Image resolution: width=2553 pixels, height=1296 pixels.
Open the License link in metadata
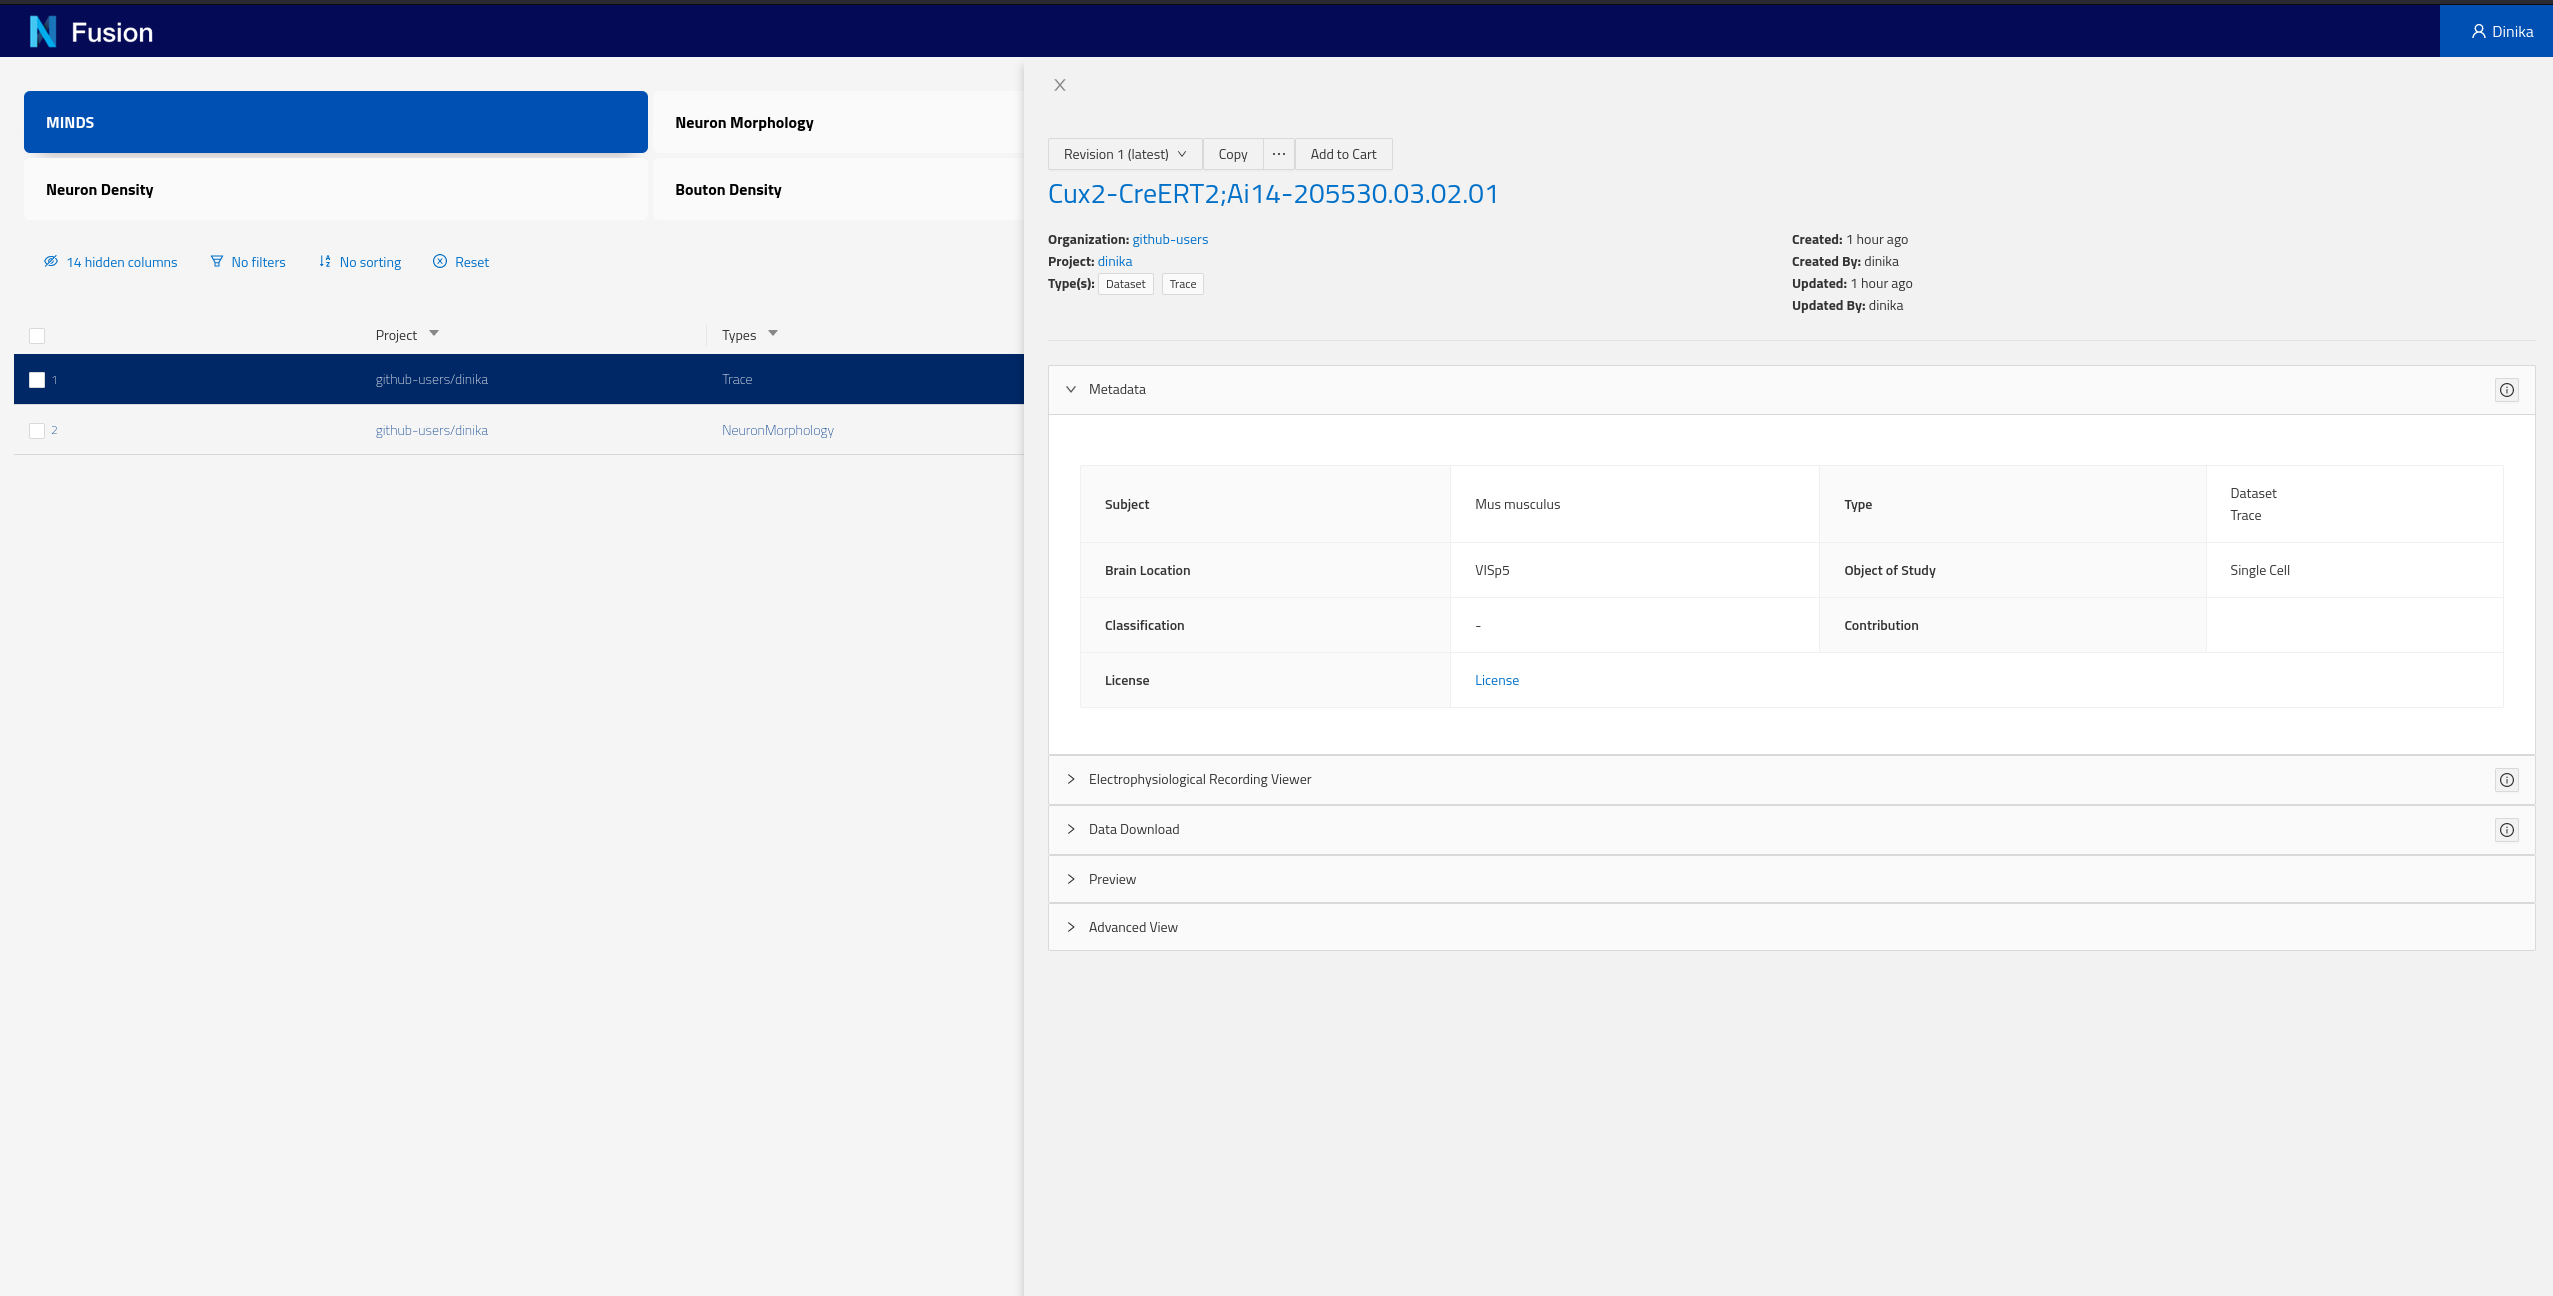[1497, 680]
